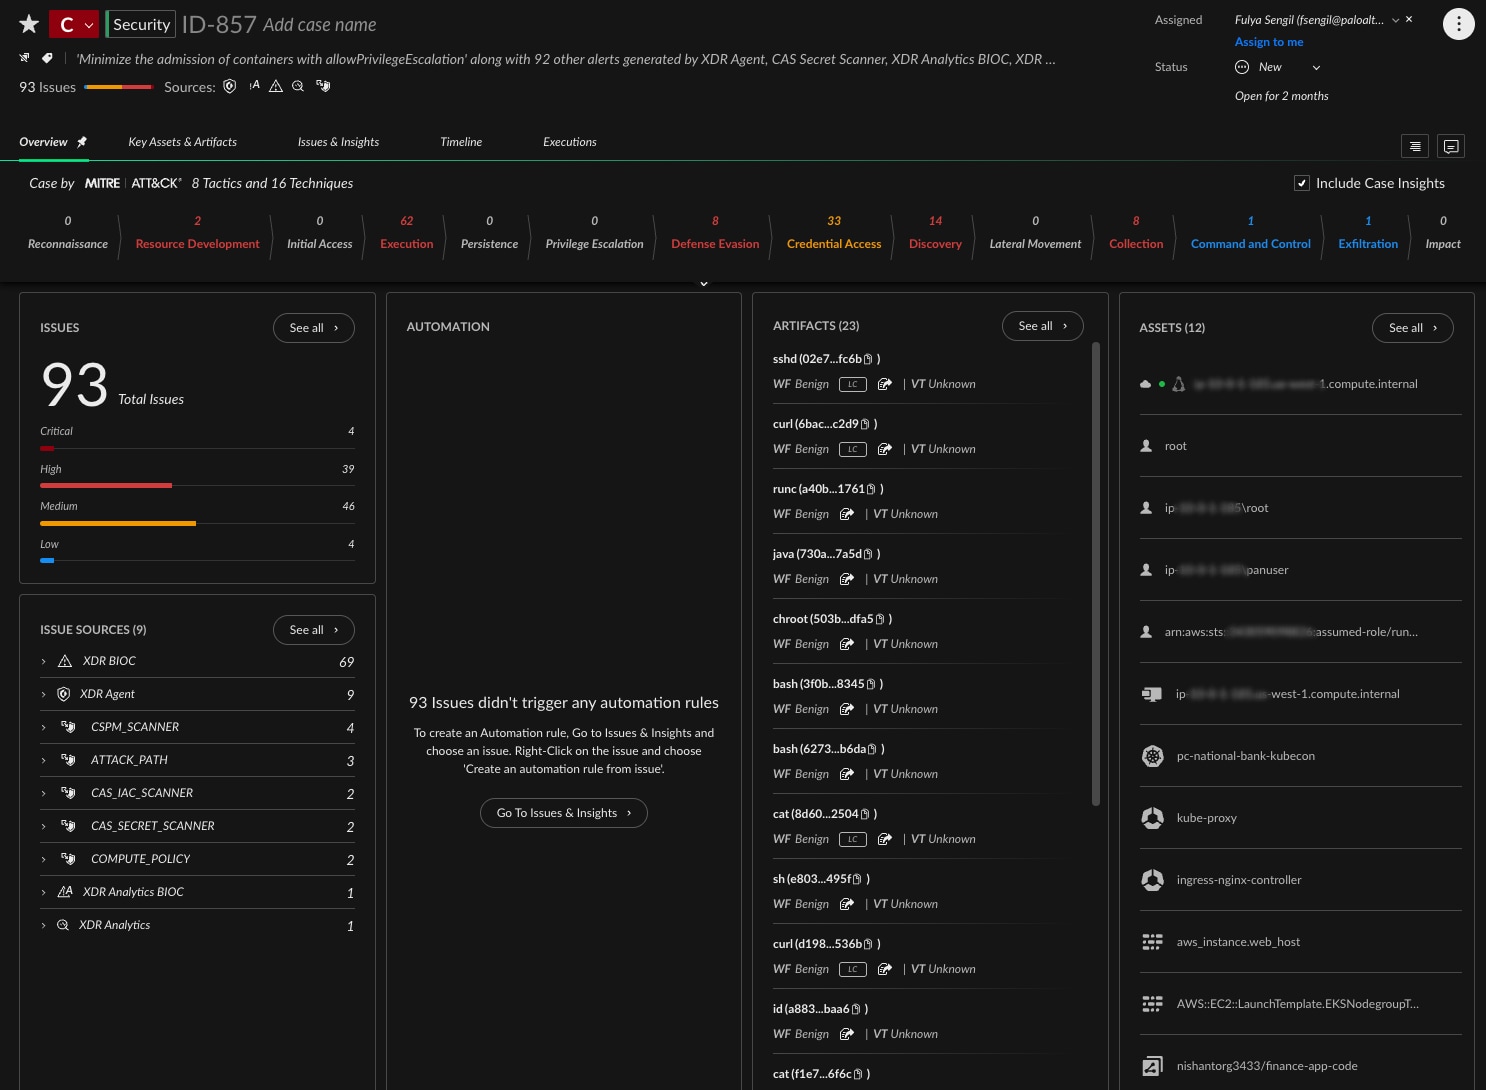This screenshot has width=1486, height=1090.
Task: Click LC badge under sshd artifact
Action: point(852,384)
